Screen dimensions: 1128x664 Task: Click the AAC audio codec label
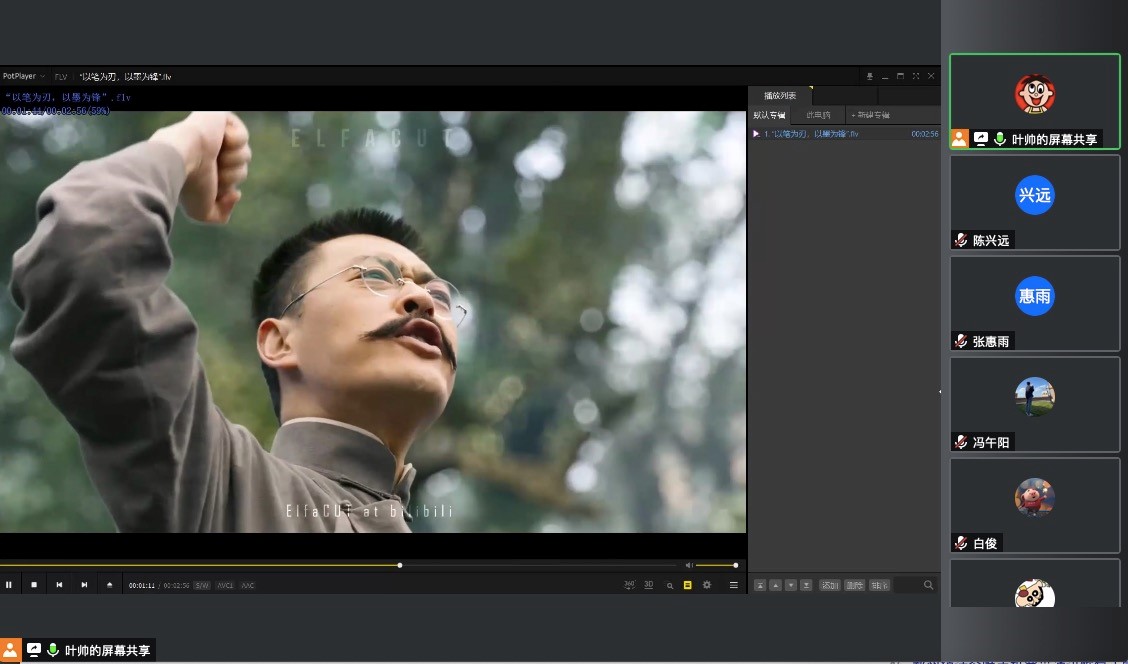pos(247,586)
